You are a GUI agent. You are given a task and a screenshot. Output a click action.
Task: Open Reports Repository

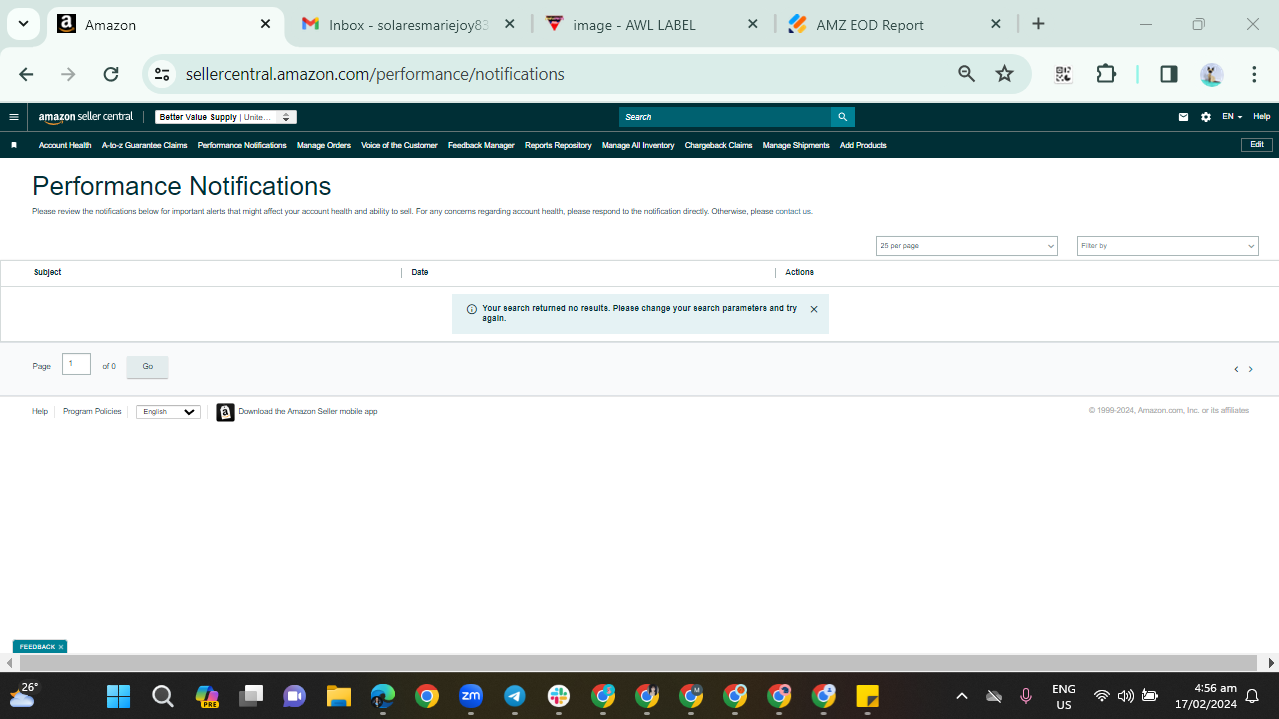click(558, 145)
